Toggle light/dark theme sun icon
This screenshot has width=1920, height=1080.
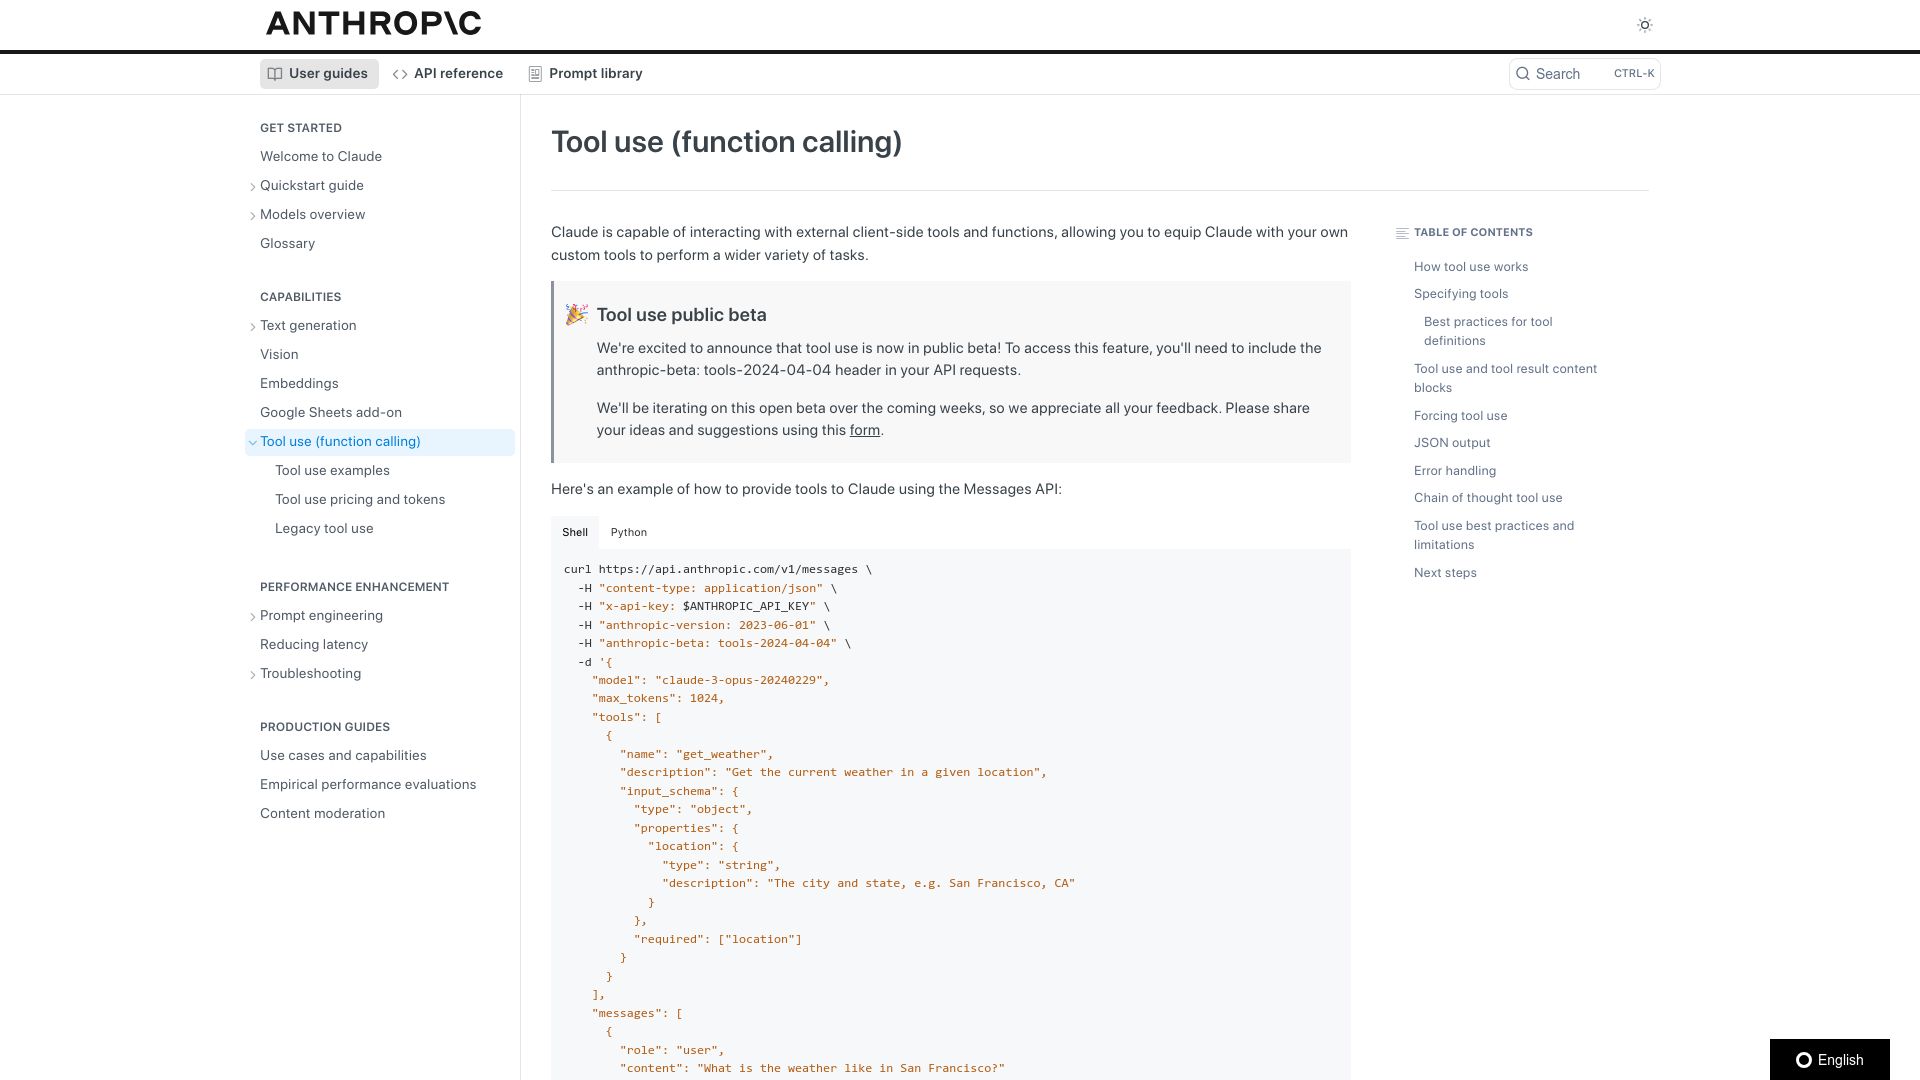[x=1645, y=25]
